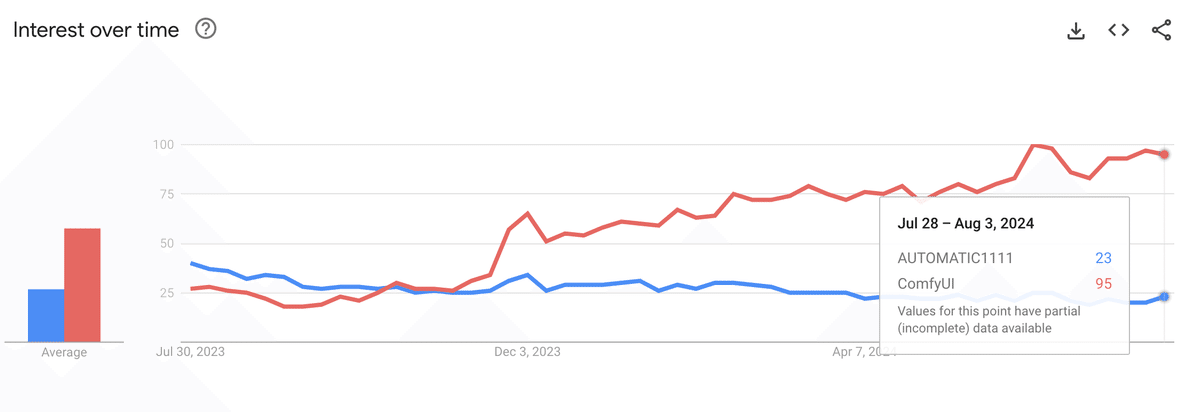Image resolution: width=1200 pixels, height=412 pixels.
Task: Click the 100 value on the y-axis
Action: [163, 145]
